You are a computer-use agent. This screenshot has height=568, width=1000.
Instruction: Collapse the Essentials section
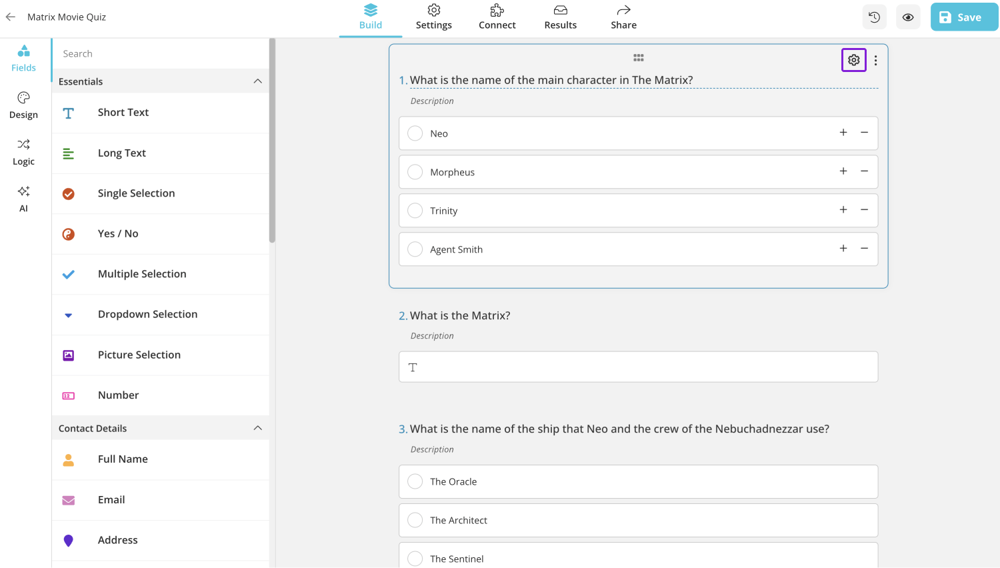[257, 81]
